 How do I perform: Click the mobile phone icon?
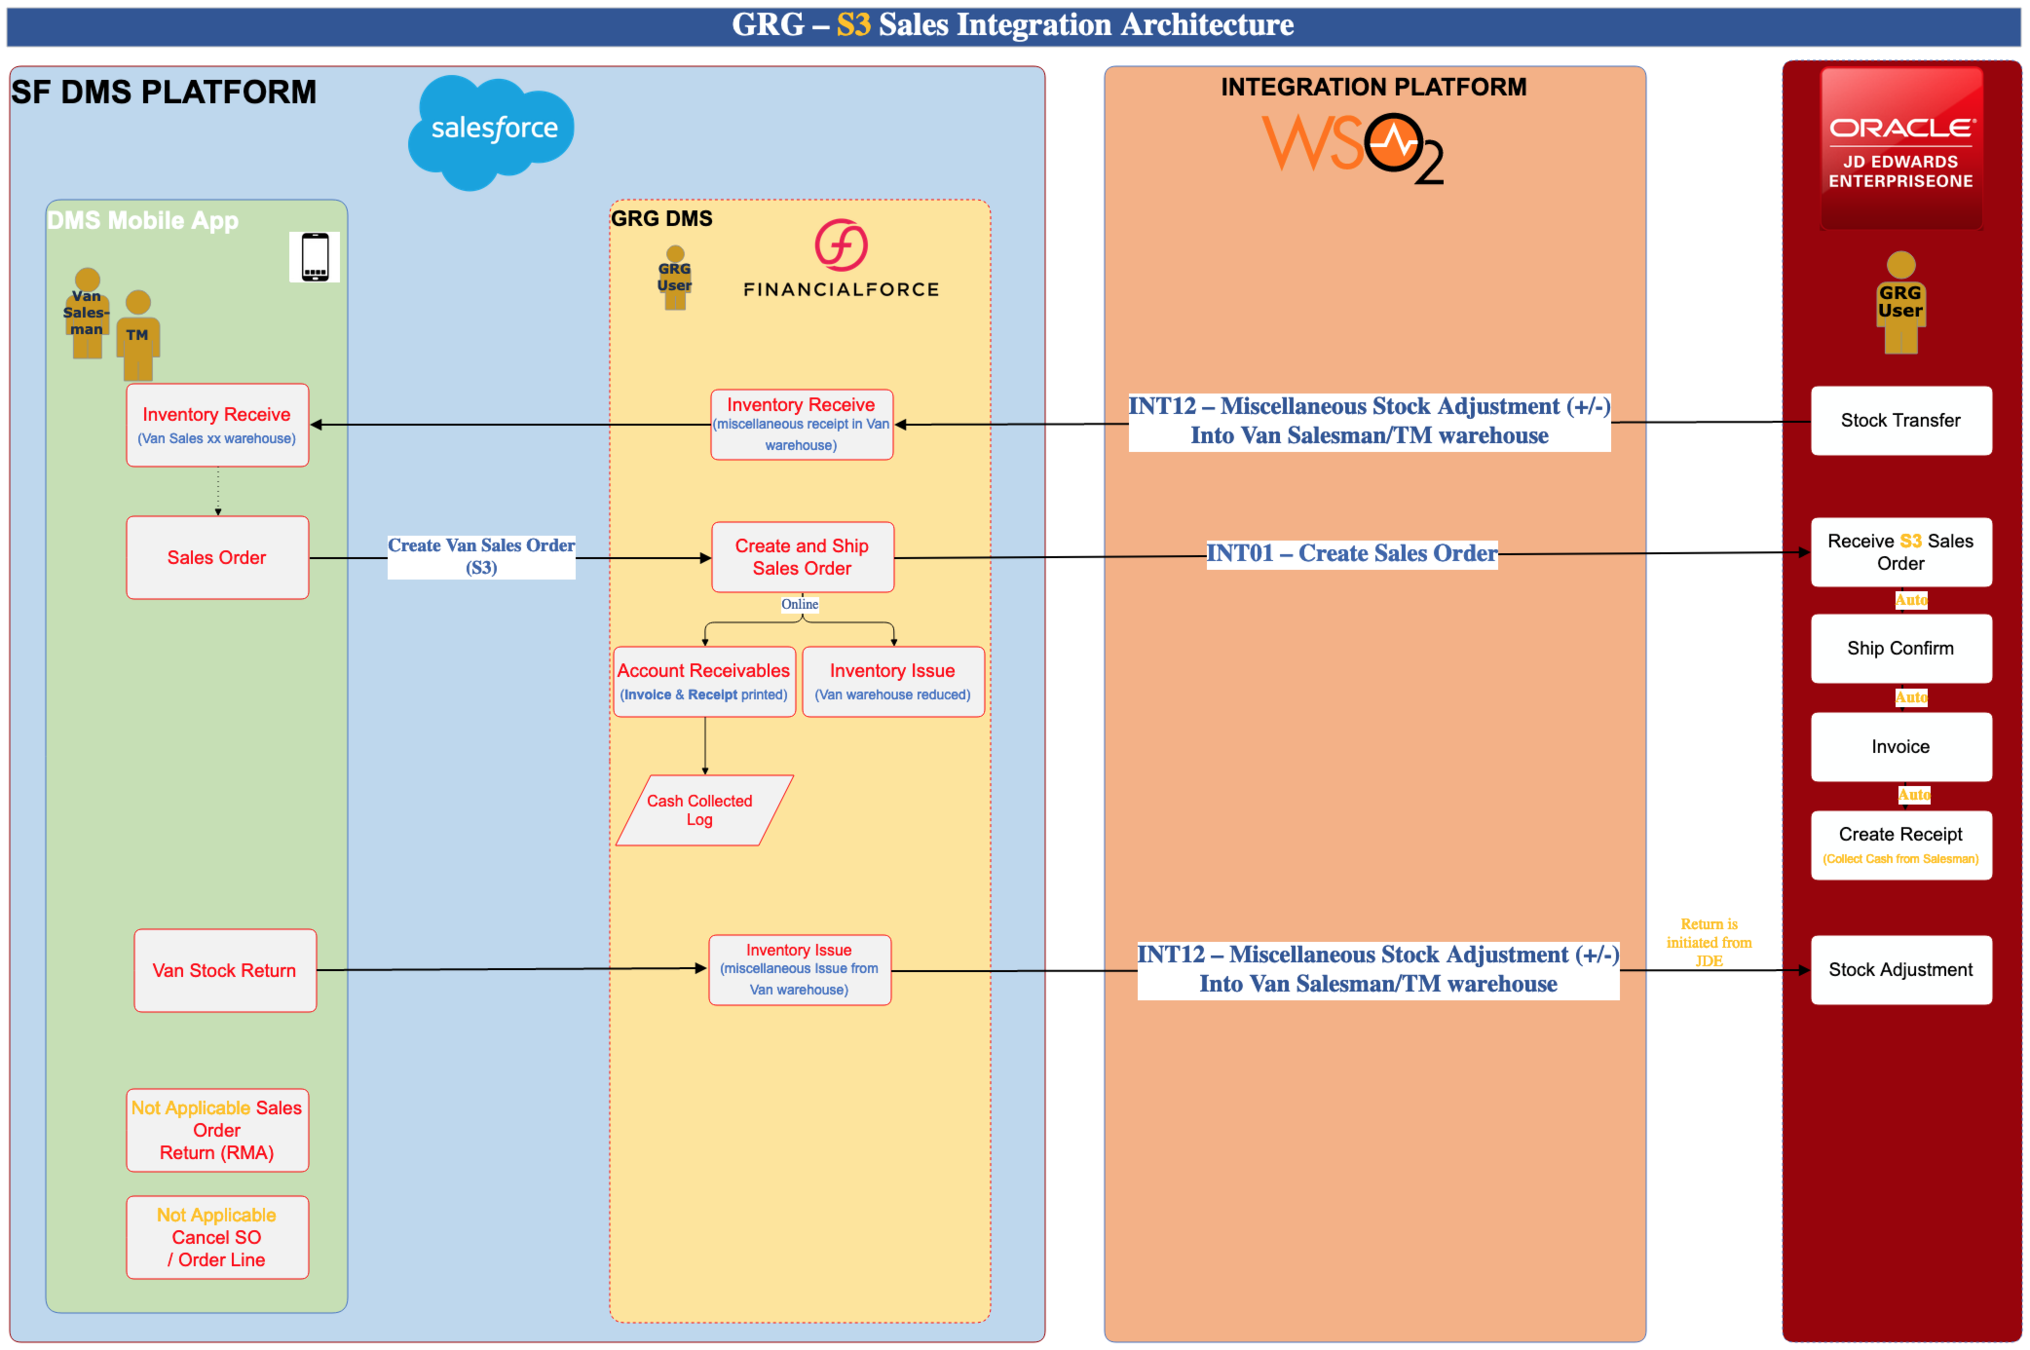coord(314,257)
